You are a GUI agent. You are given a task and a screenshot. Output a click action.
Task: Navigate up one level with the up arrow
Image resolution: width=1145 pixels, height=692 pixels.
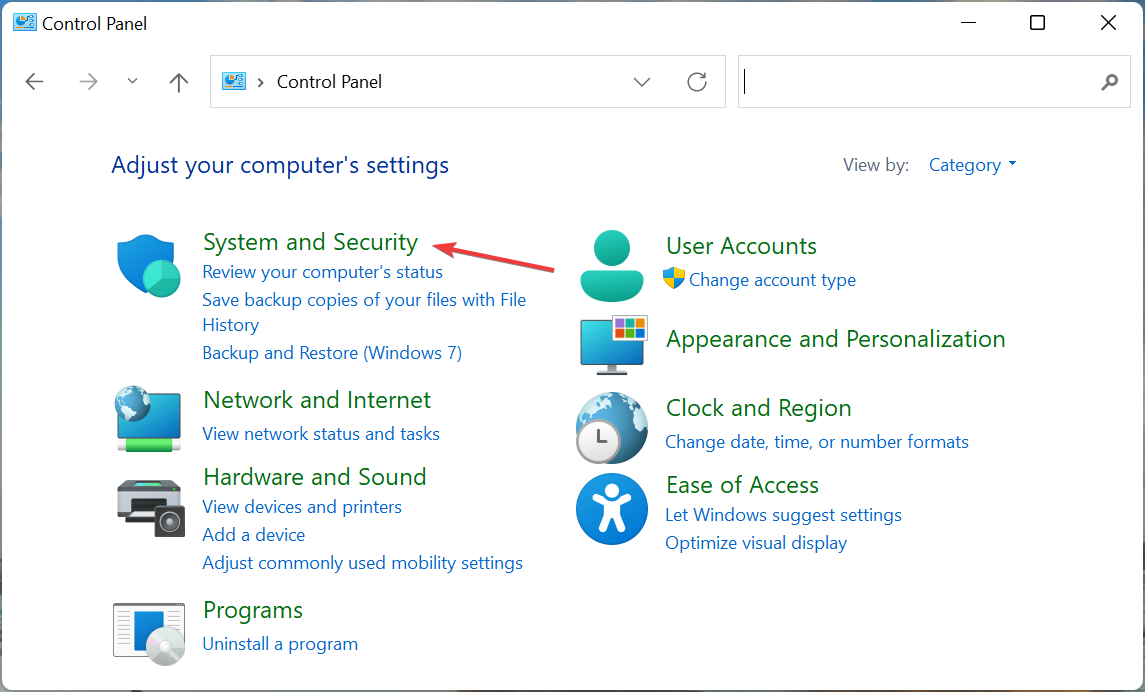point(178,82)
